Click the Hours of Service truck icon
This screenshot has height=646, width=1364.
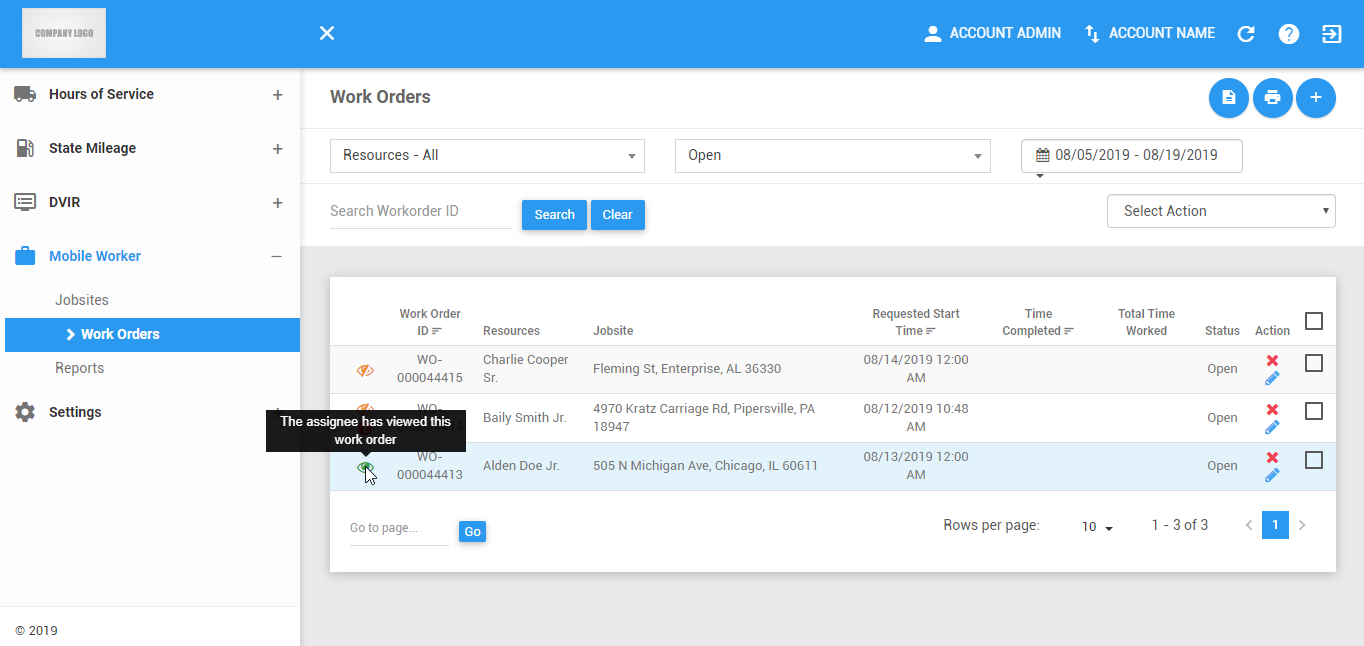[25, 94]
